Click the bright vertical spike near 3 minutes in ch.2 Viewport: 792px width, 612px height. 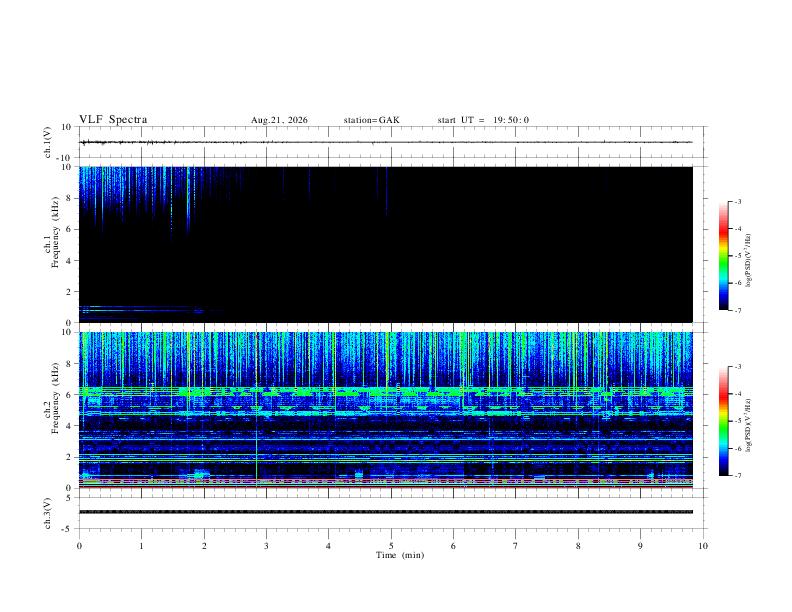pos(257,410)
